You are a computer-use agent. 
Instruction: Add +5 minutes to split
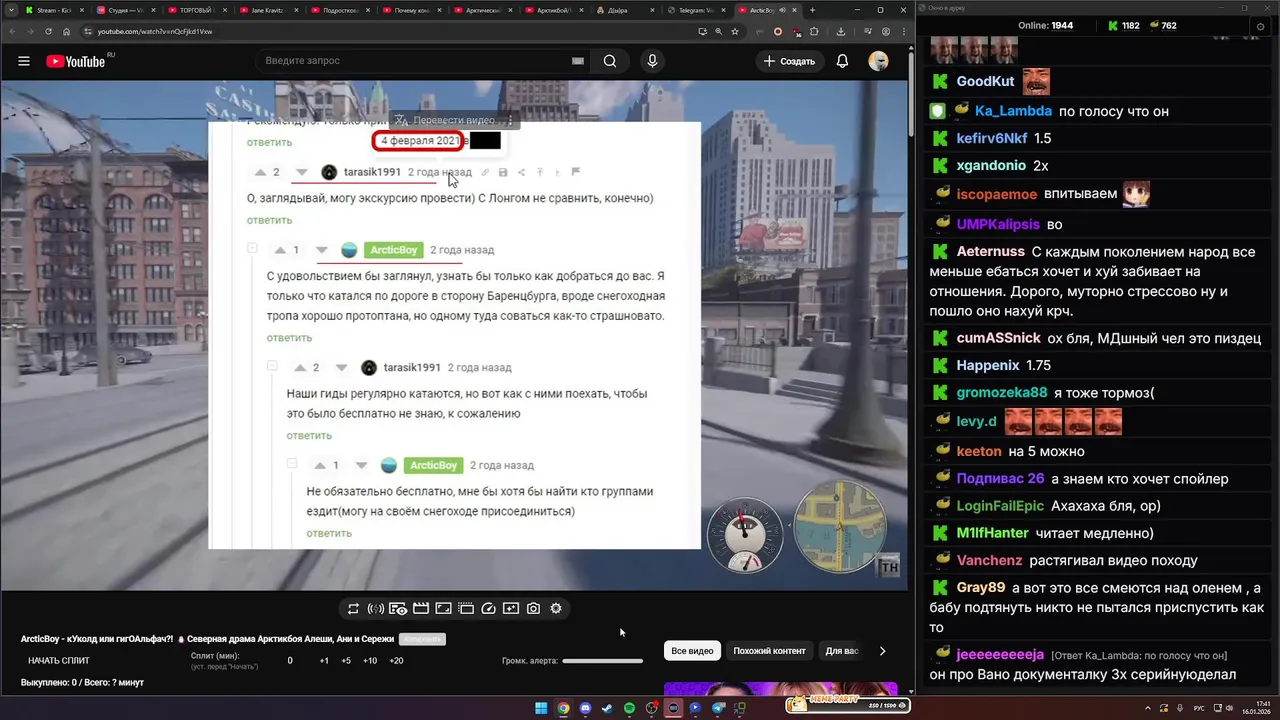pyautogui.click(x=346, y=661)
